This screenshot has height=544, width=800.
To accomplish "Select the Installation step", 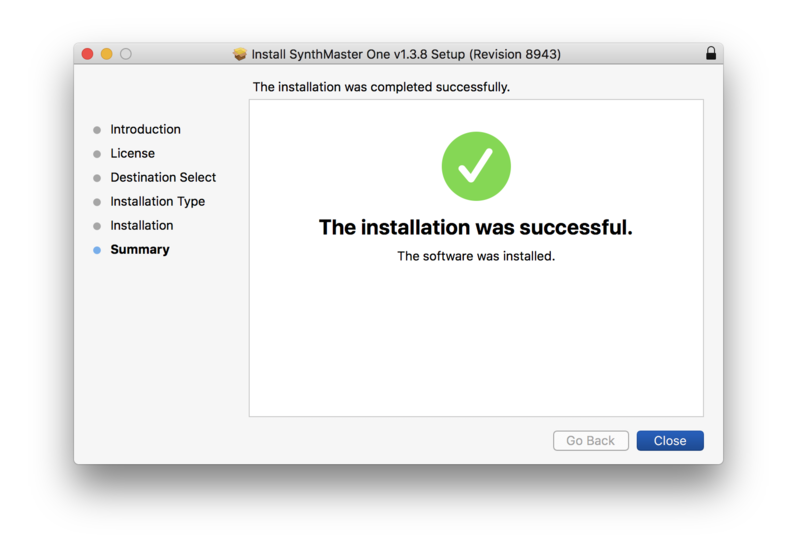I will (142, 225).
